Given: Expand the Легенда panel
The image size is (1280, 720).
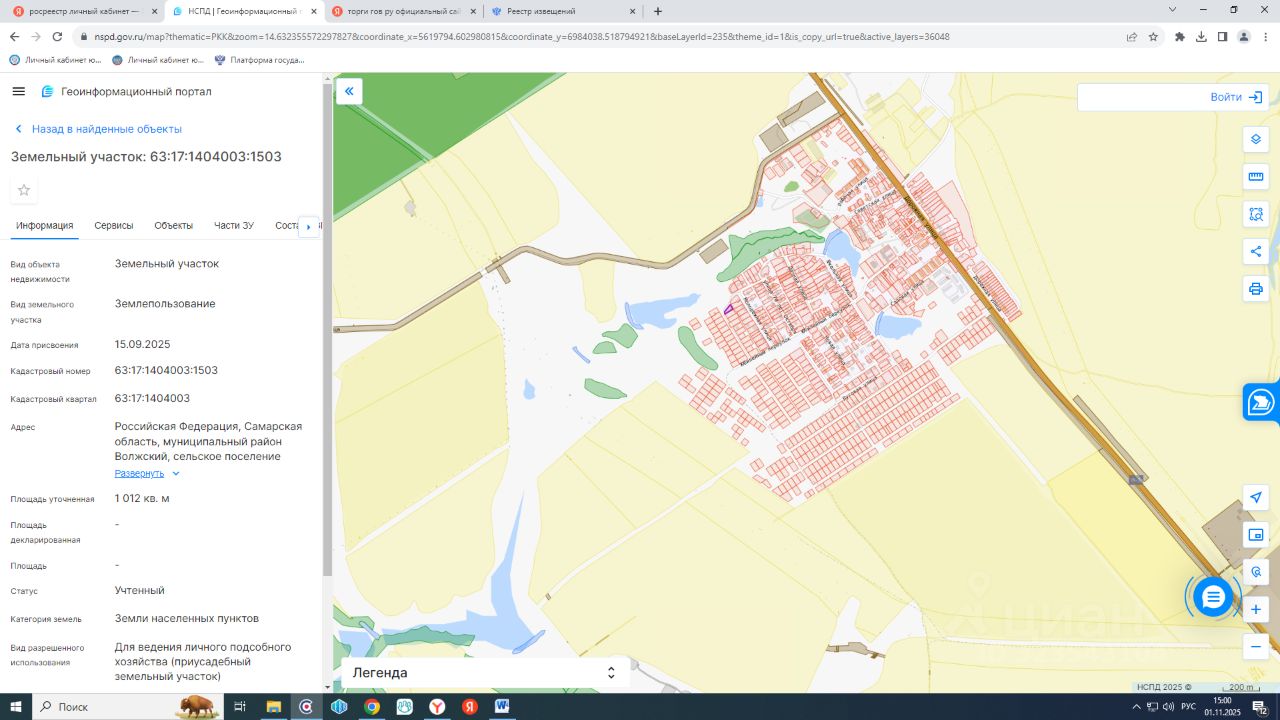Looking at the screenshot, I should coord(485,673).
